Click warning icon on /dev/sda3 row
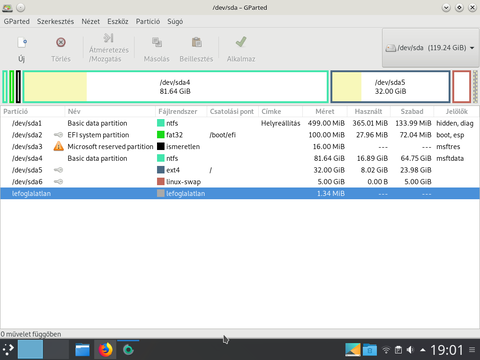The image size is (480, 360). (x=58, y=146)
